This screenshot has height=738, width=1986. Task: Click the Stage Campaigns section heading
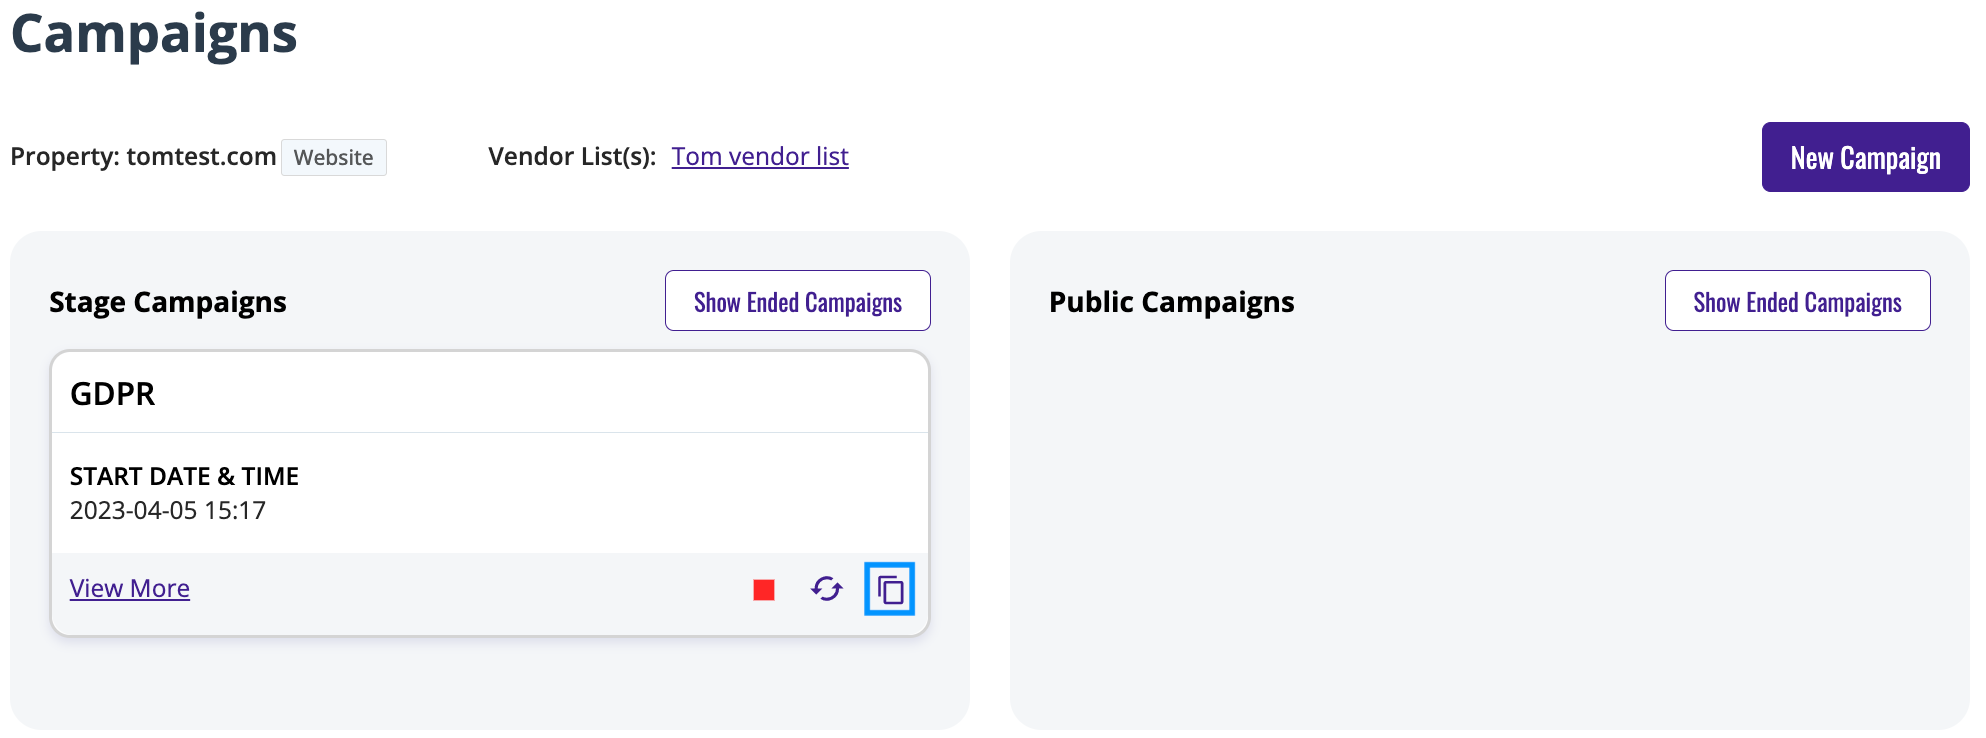pos(168,302)
